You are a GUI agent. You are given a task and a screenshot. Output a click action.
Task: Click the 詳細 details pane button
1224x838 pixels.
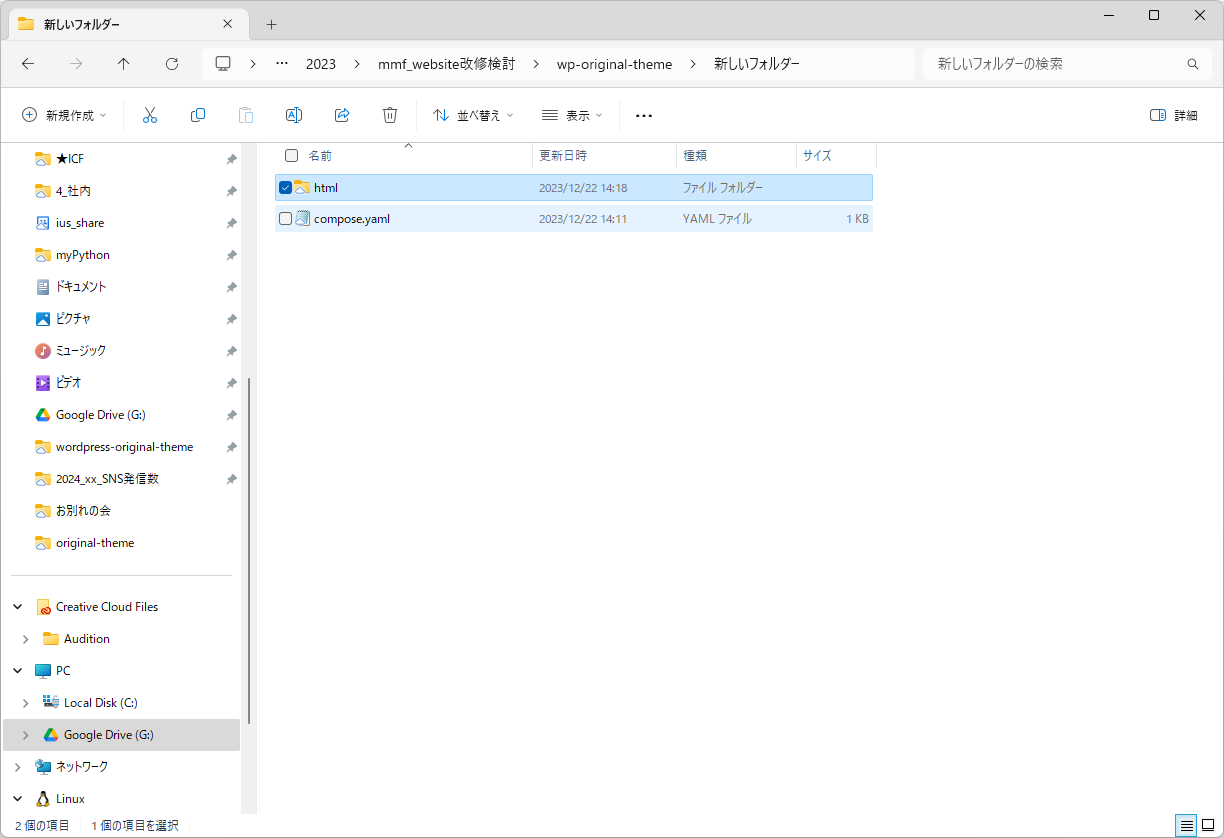coord(1174,115)
